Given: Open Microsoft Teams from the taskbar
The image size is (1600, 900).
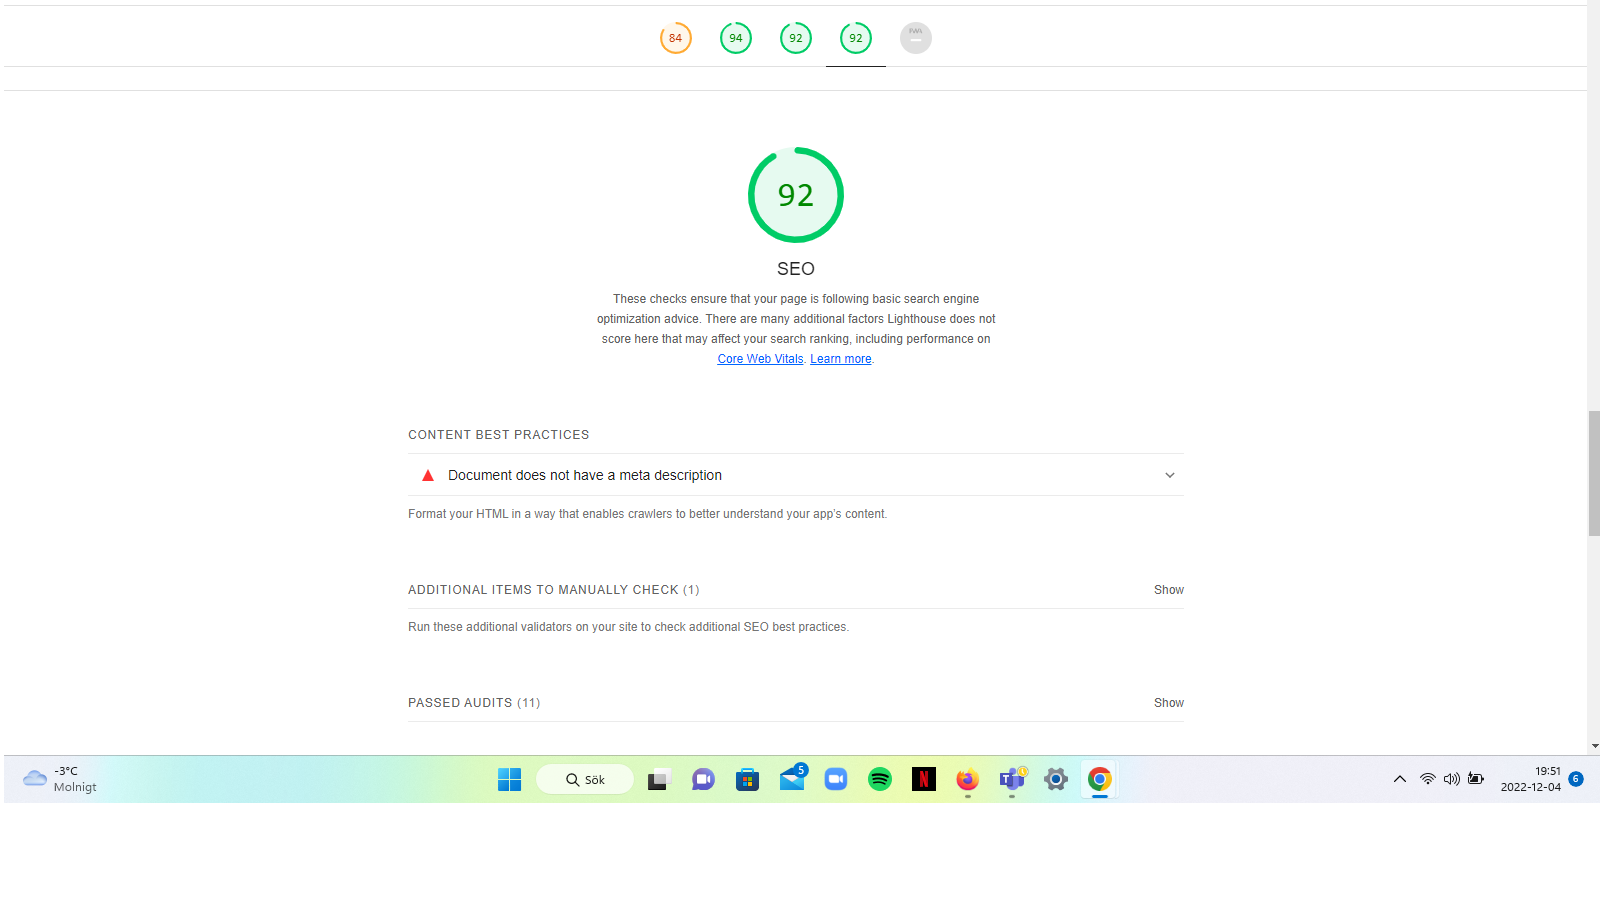Looking at the screenshot, I should tap(1011, 779).
